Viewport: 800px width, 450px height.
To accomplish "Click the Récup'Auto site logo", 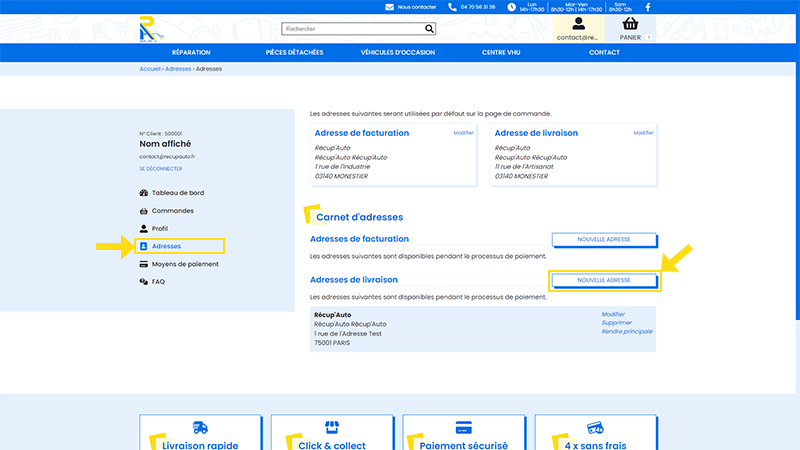I will point(151,29).
